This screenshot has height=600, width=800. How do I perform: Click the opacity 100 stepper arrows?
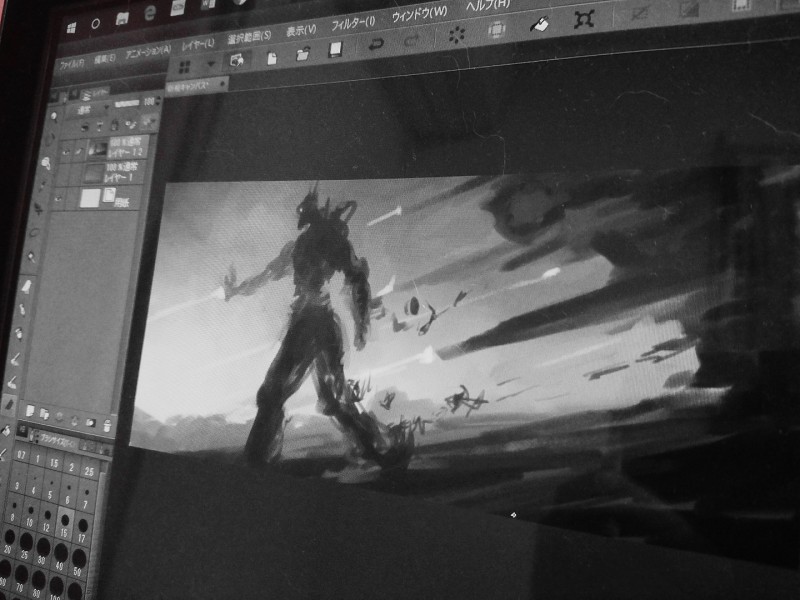coord(158,101)
